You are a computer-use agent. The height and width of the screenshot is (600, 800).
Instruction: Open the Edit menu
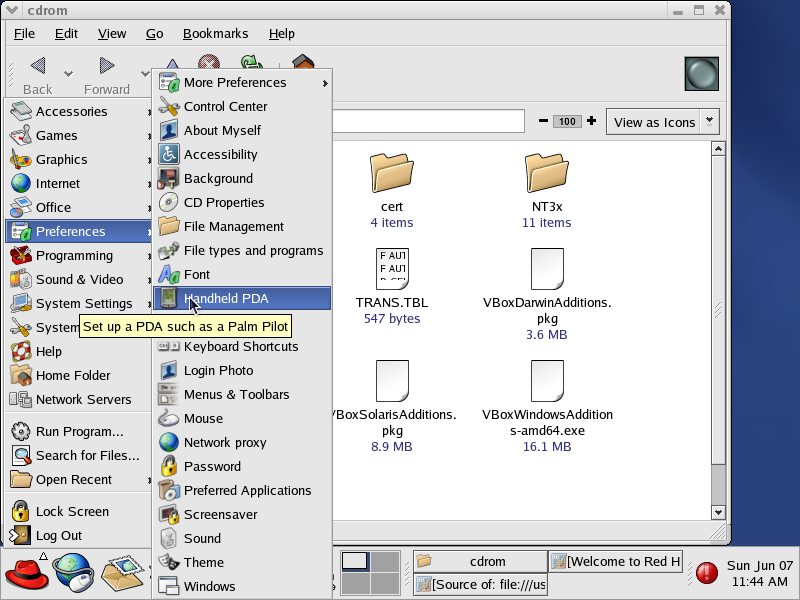coord(66,34)
